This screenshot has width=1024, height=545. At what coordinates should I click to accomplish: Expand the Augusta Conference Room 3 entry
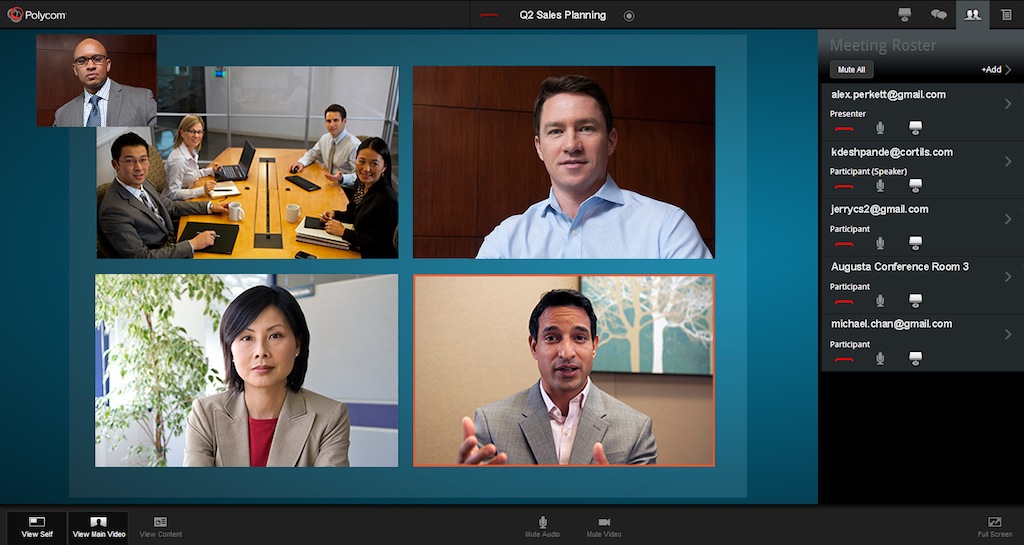[x=1007, y=276]
